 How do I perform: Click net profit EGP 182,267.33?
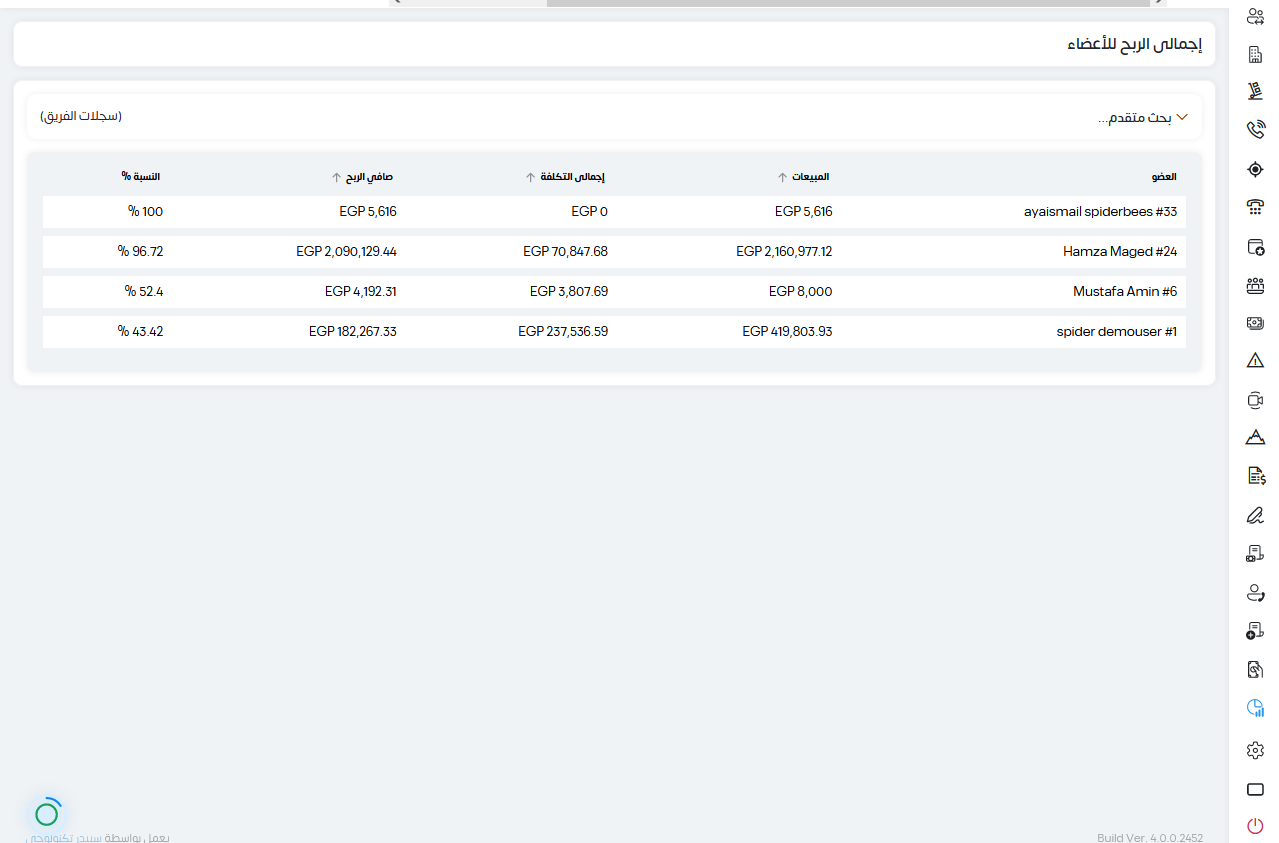click(353, 331)
